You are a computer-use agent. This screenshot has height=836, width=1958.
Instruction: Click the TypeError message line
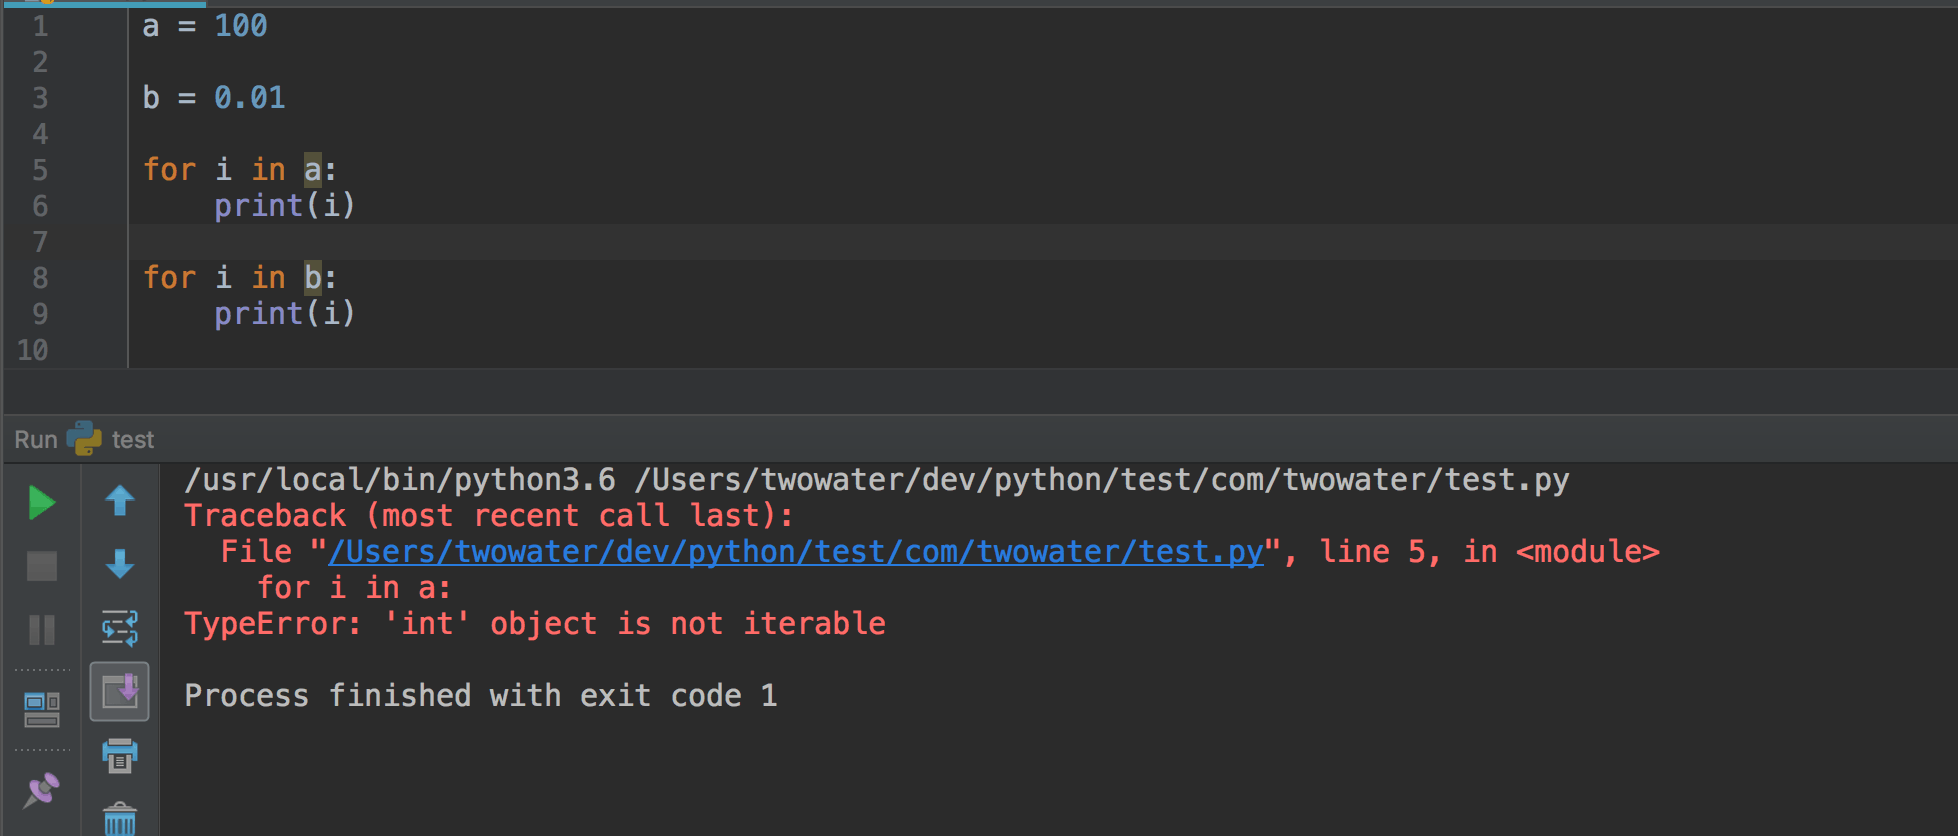click(x=535, y=624)
